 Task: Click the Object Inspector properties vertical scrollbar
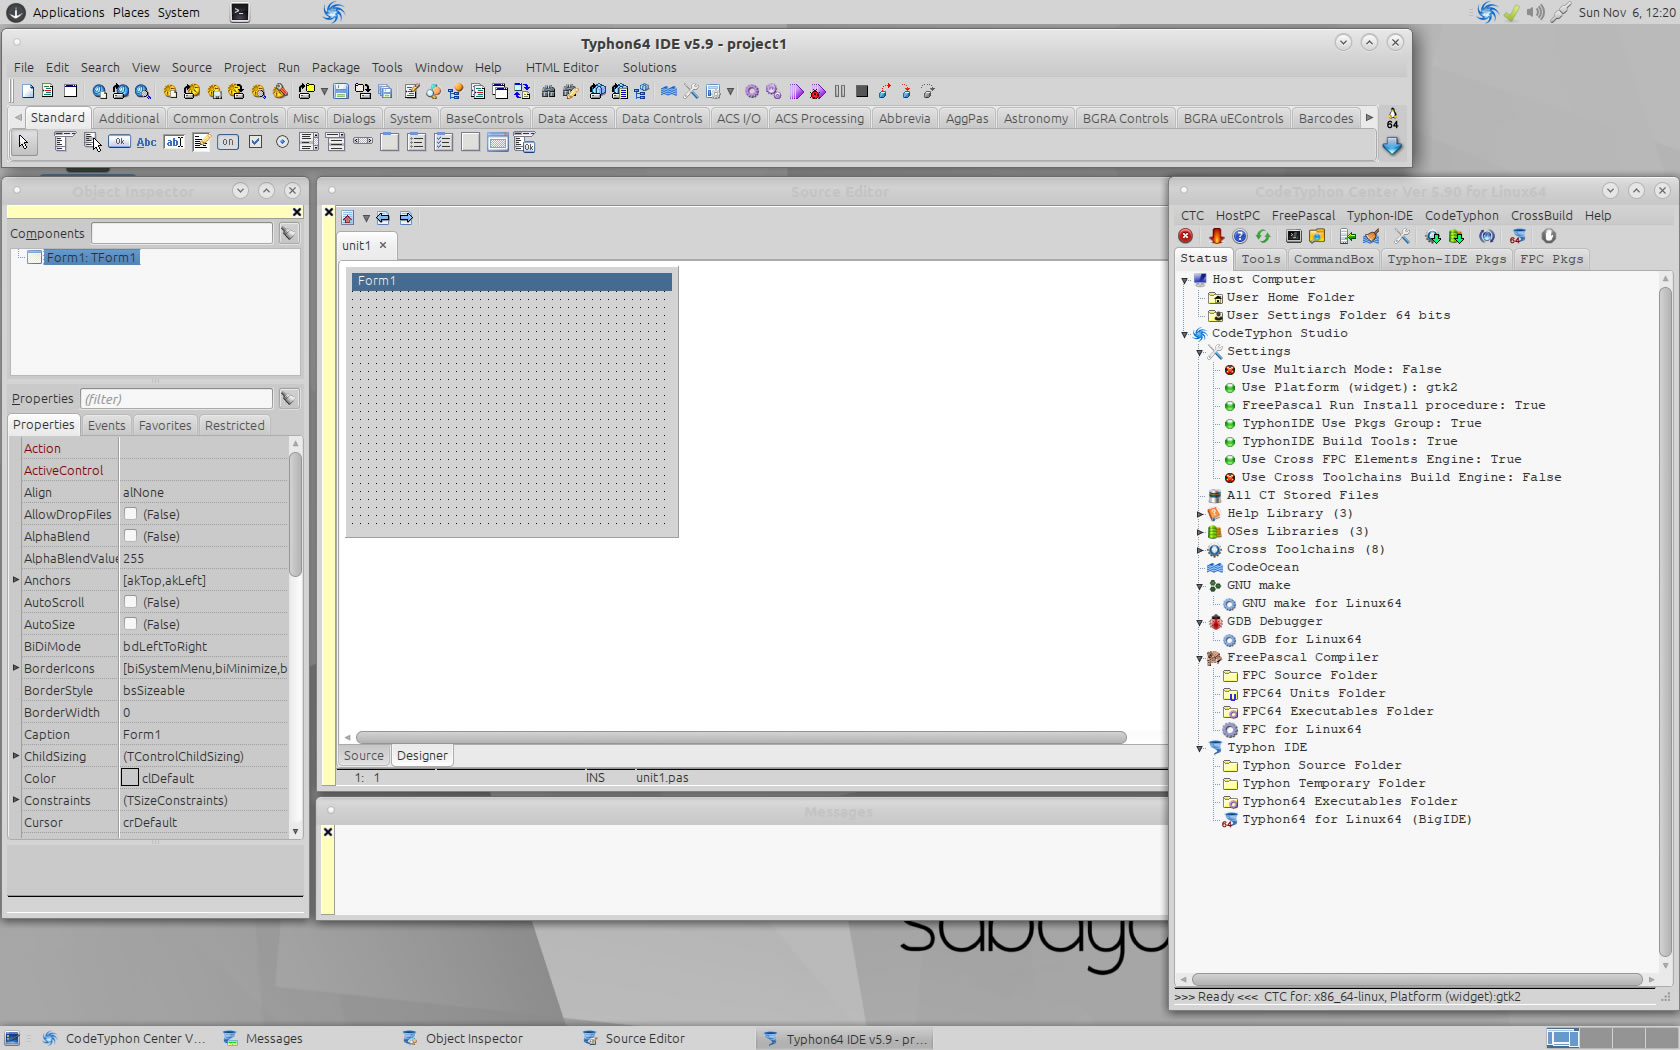click(295, 515)
